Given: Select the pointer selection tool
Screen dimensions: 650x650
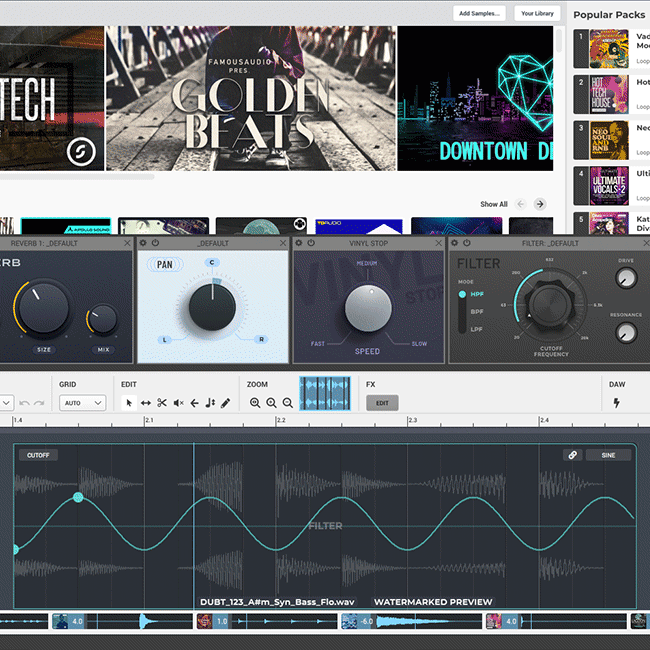Looking at the screenshot, I should [x=129, y=403].
